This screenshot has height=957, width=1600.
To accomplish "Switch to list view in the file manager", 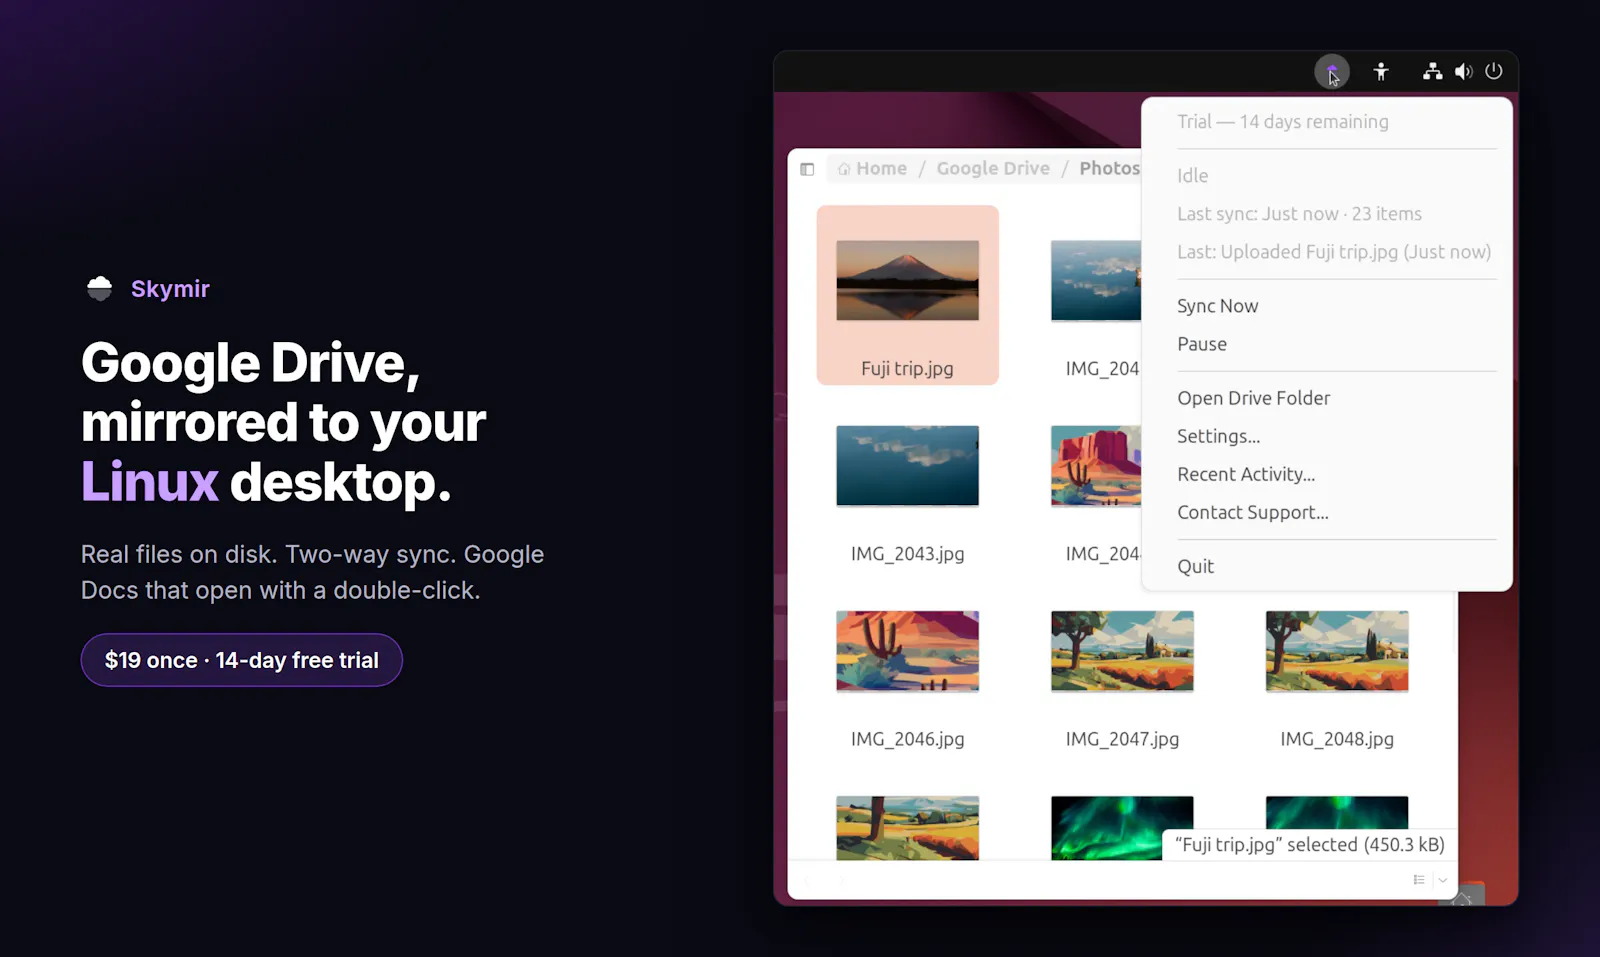I will [1419, 880].
